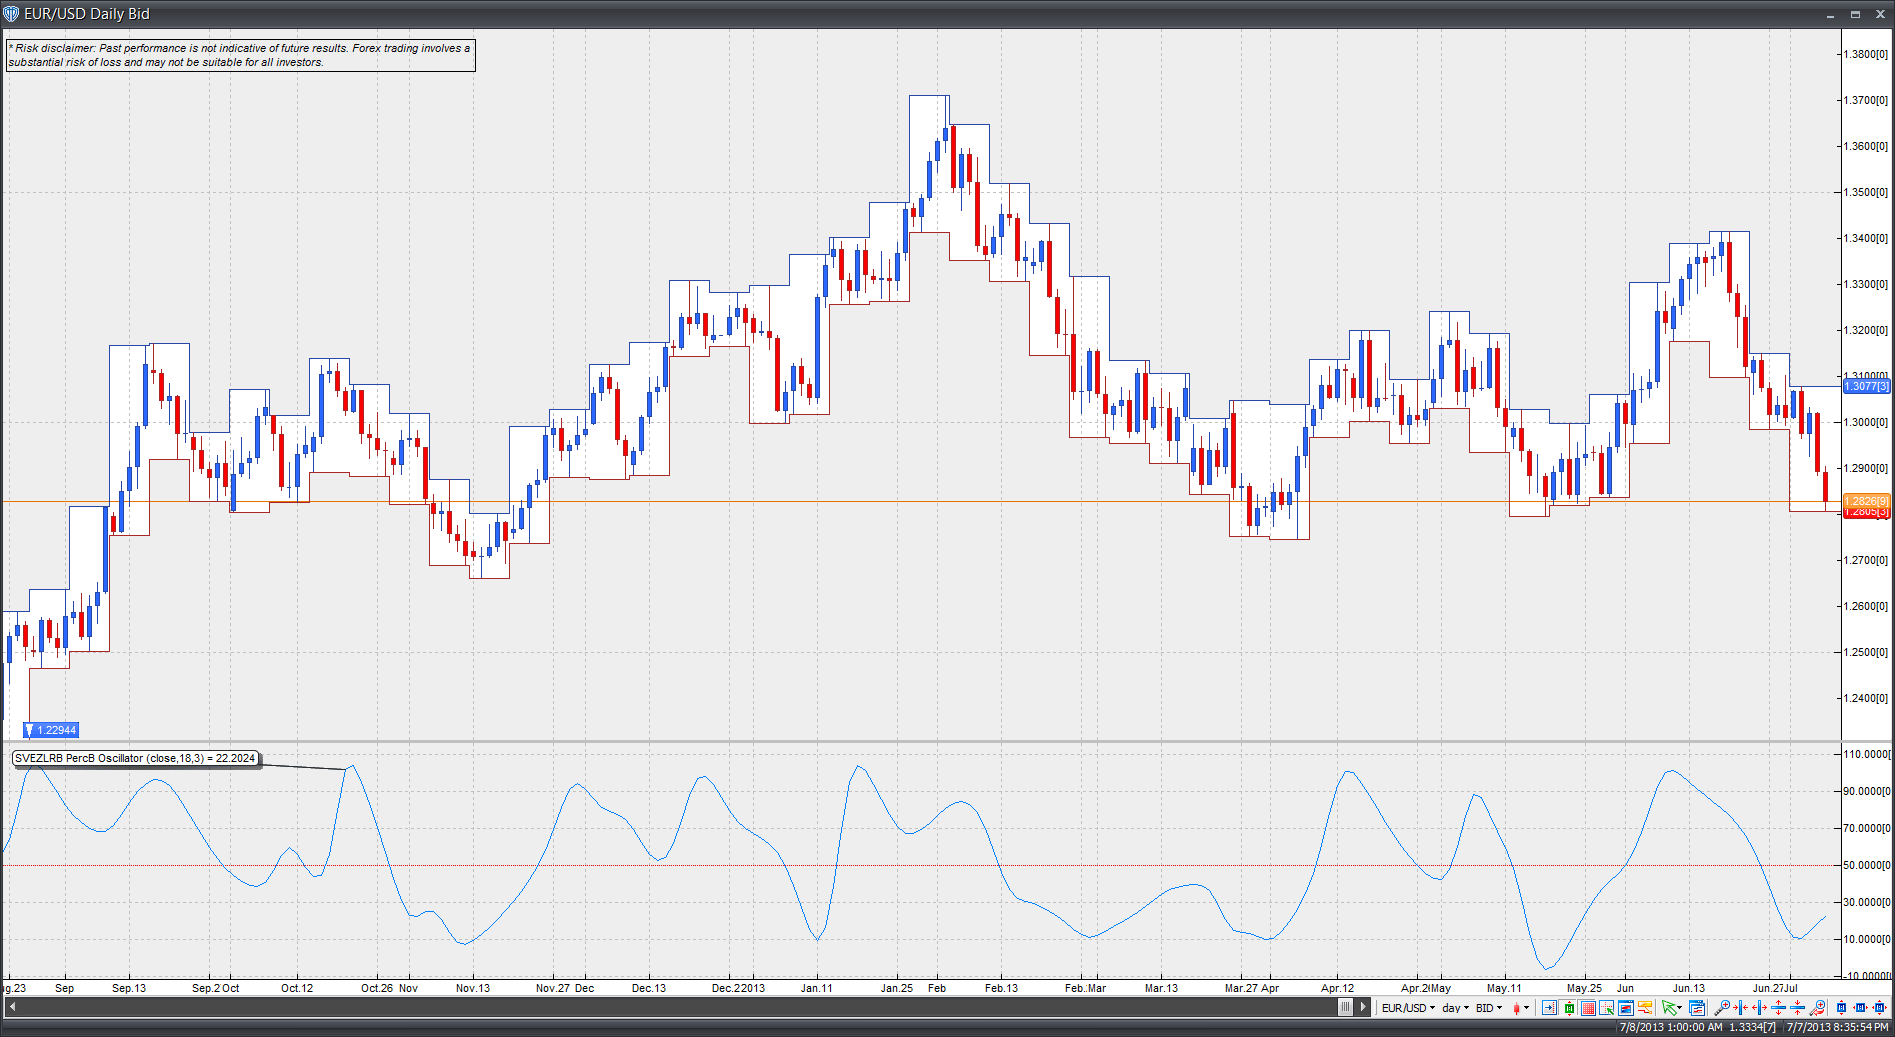Click the scroll-left arrow on the time scrollbar

12,1007
